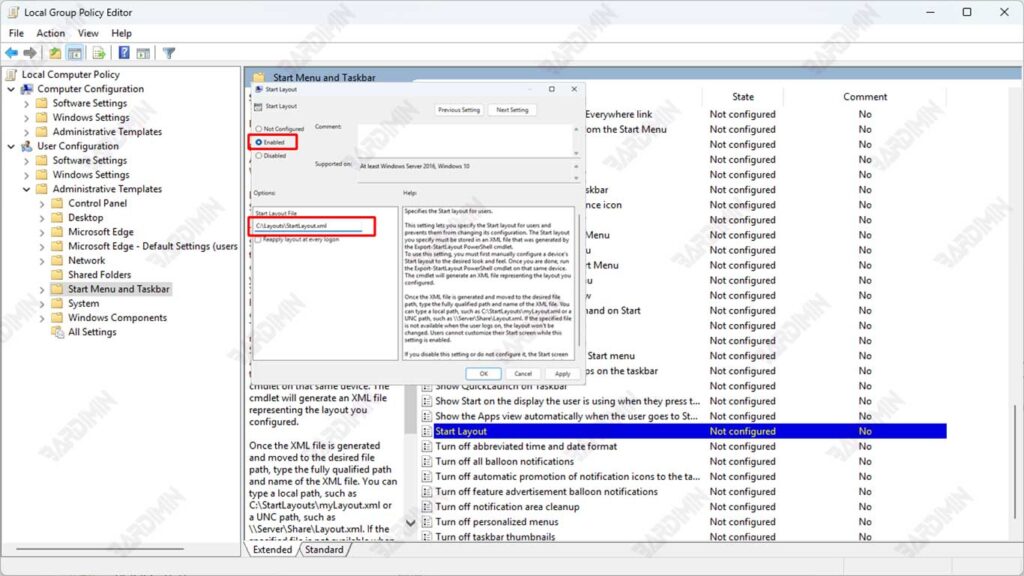Image resolution: width=1024 pixels, height=576 pixels.
Task: Select Microsoft Edge - Default Settings tree item
Action: [153, 246]
